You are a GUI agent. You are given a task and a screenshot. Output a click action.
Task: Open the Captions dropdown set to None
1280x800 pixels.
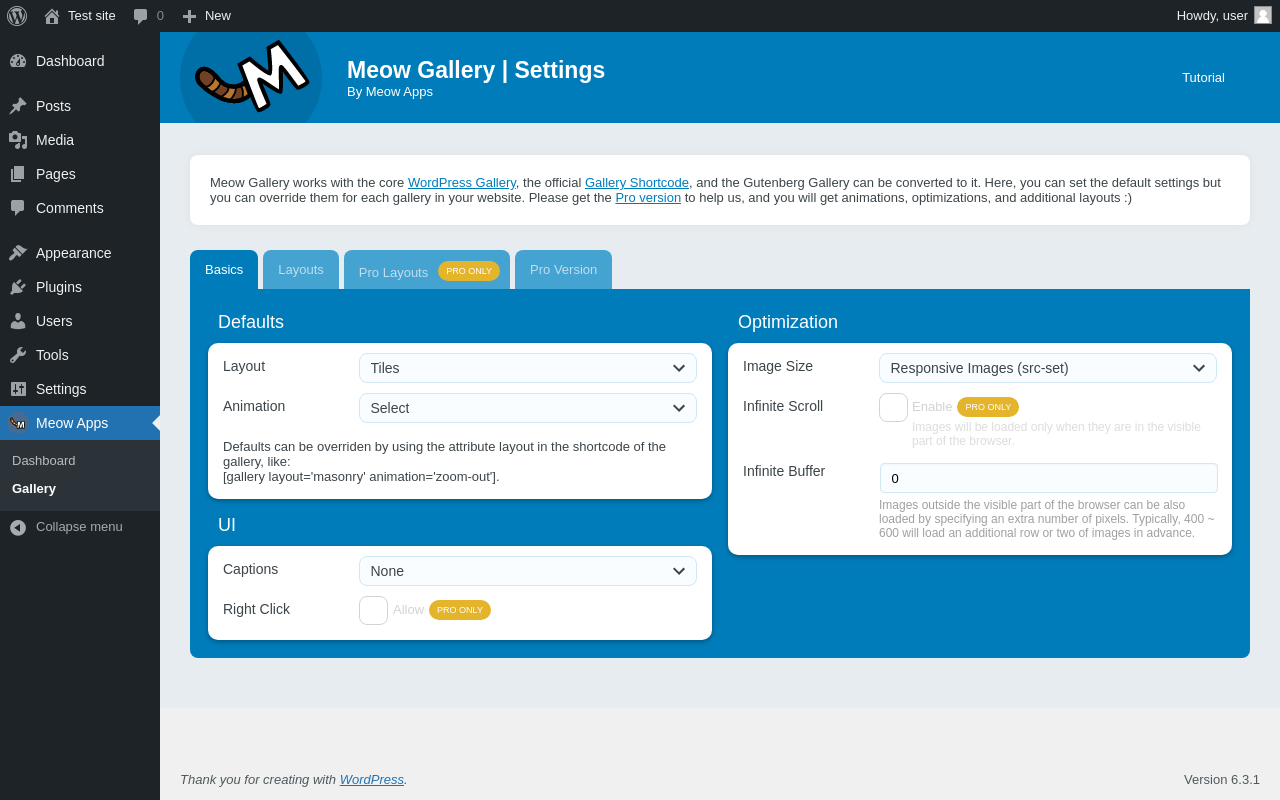(528, 571)
